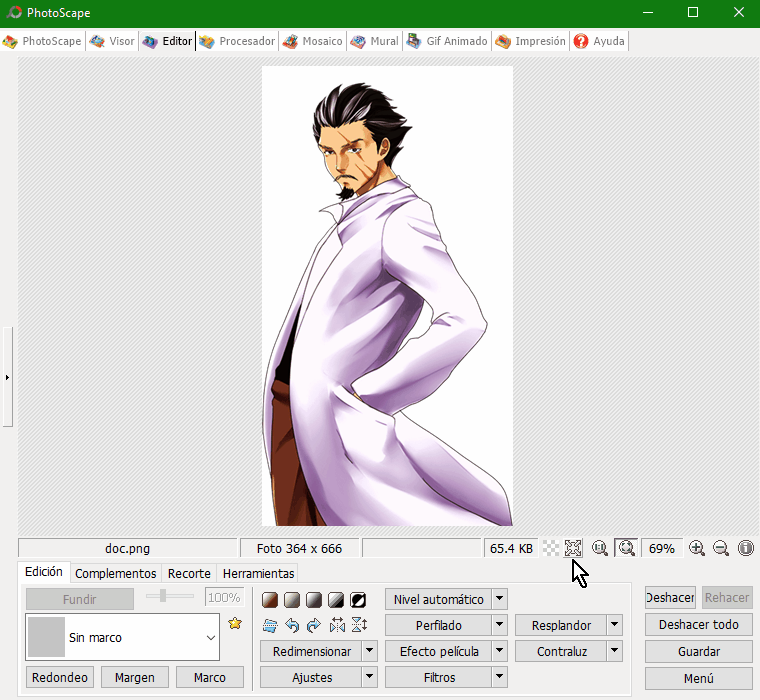This screenshot has width=760, height=700.
Task: Click the Nivel automático button
Action: click(439, 599)
